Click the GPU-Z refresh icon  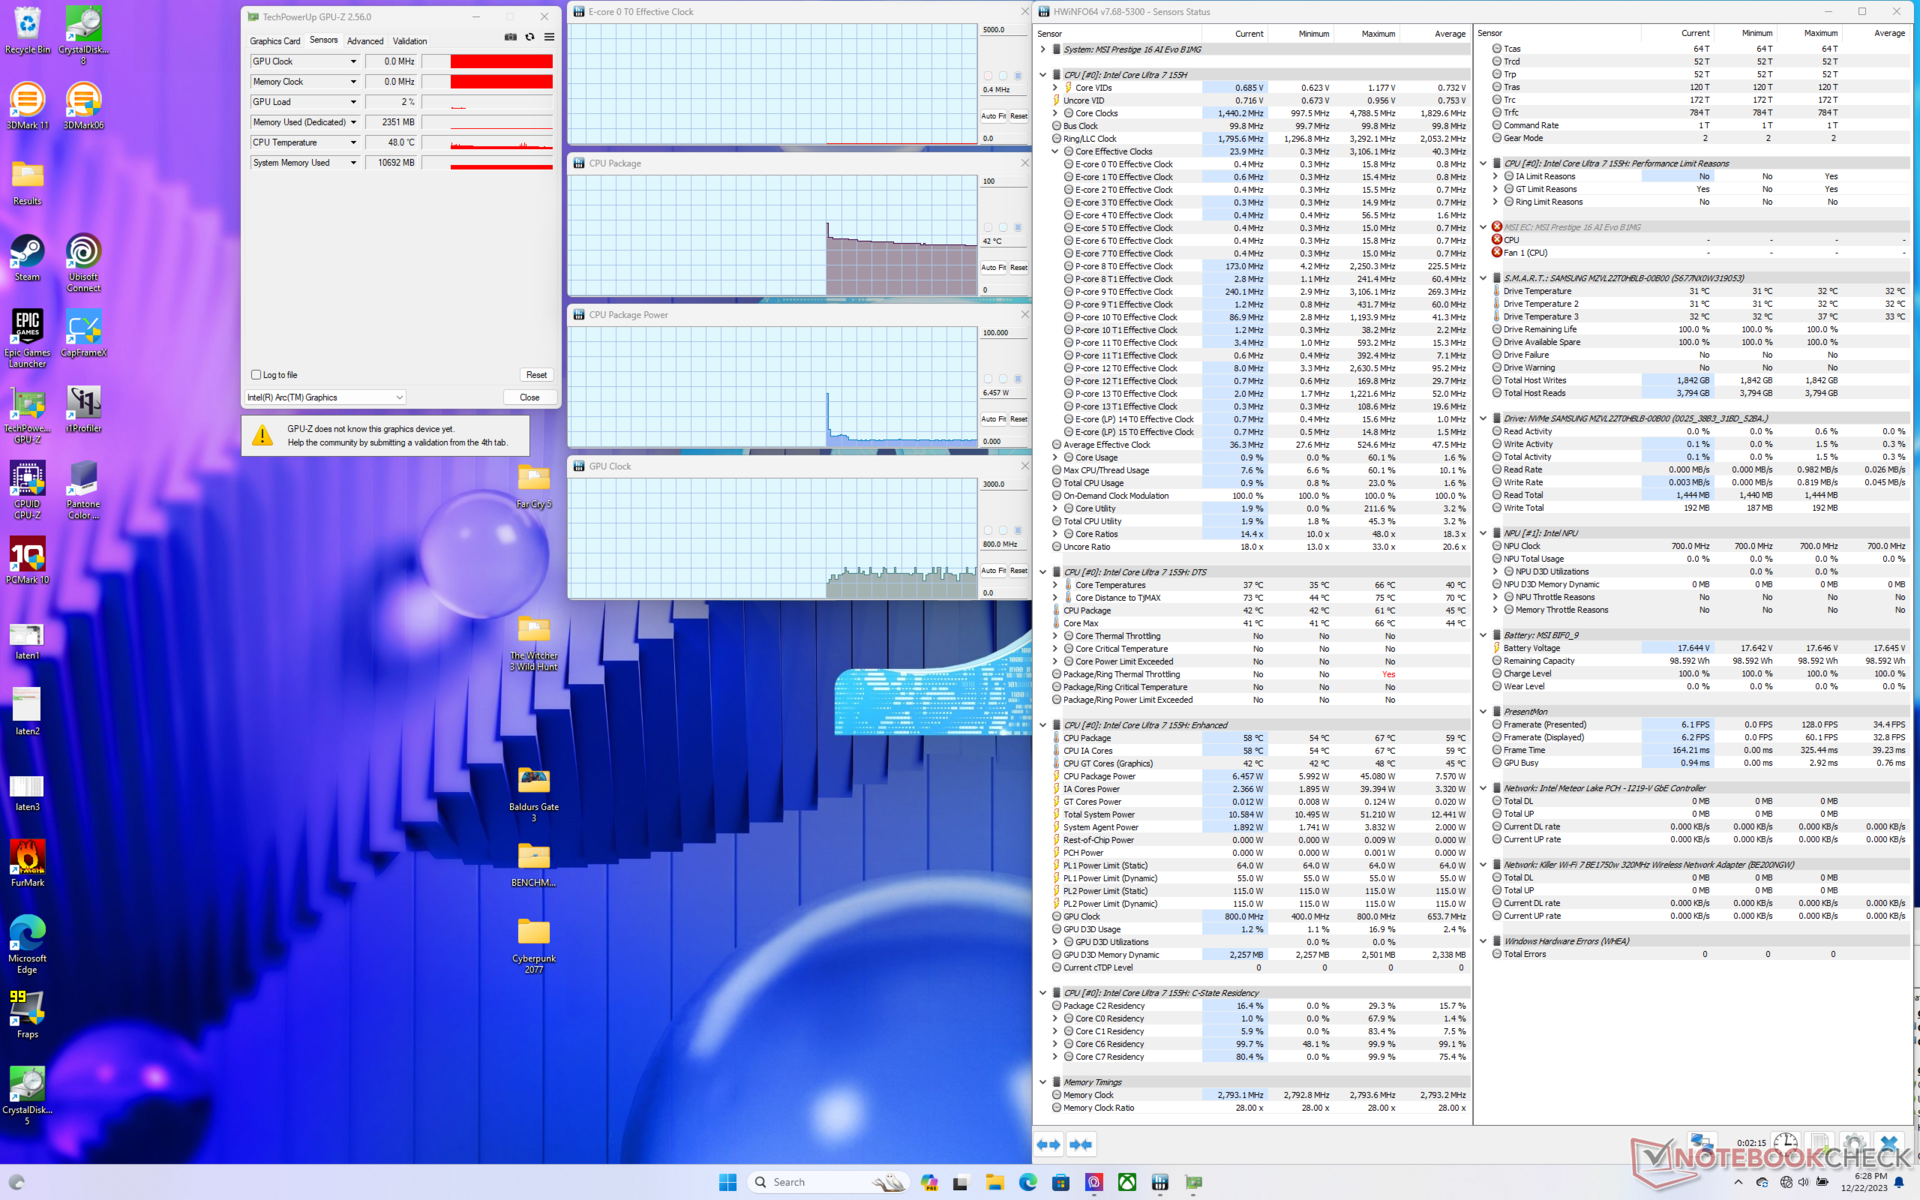530,37
